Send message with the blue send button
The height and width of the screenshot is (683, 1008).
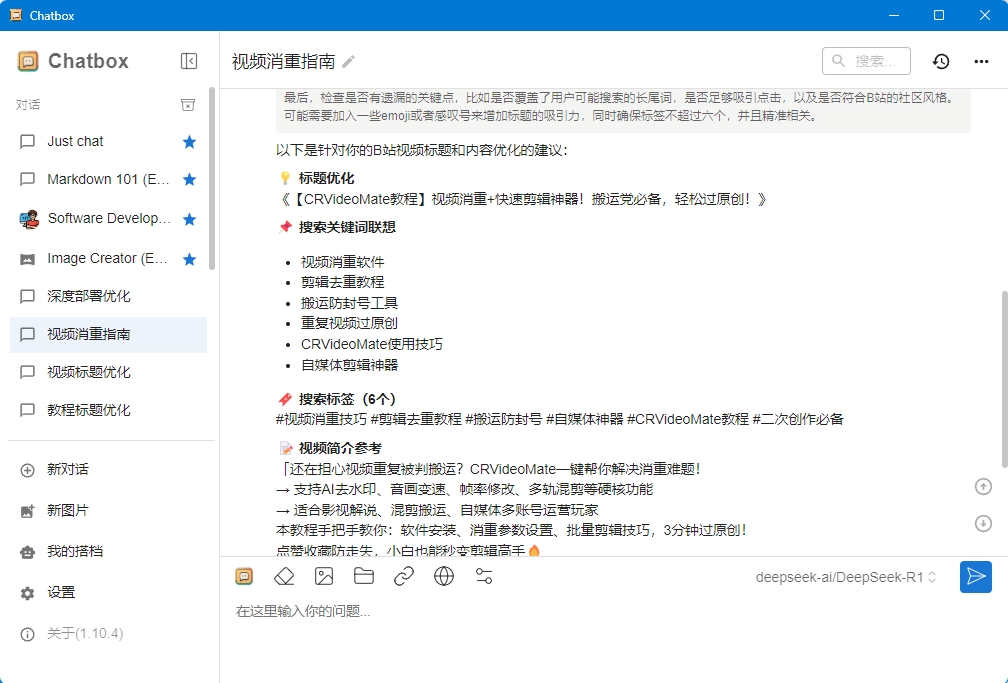976,577
